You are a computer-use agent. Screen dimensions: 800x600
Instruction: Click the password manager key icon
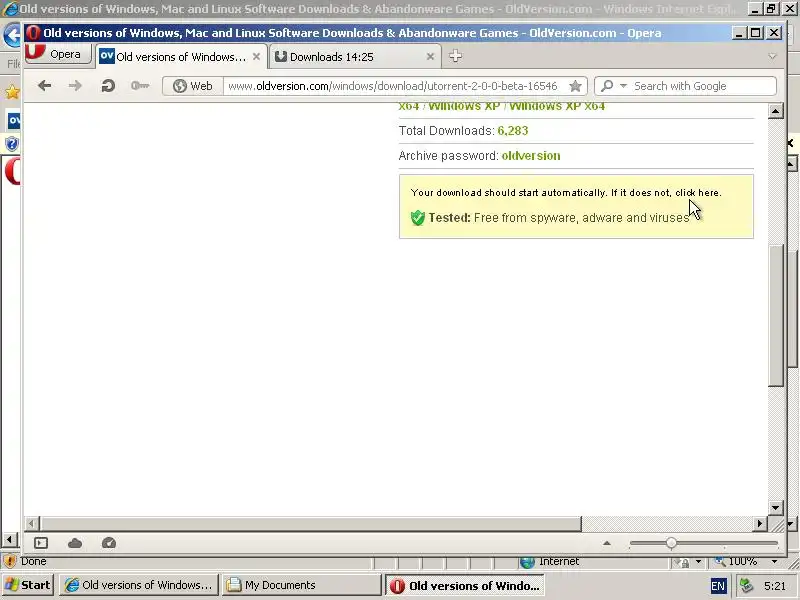[139, 86]
